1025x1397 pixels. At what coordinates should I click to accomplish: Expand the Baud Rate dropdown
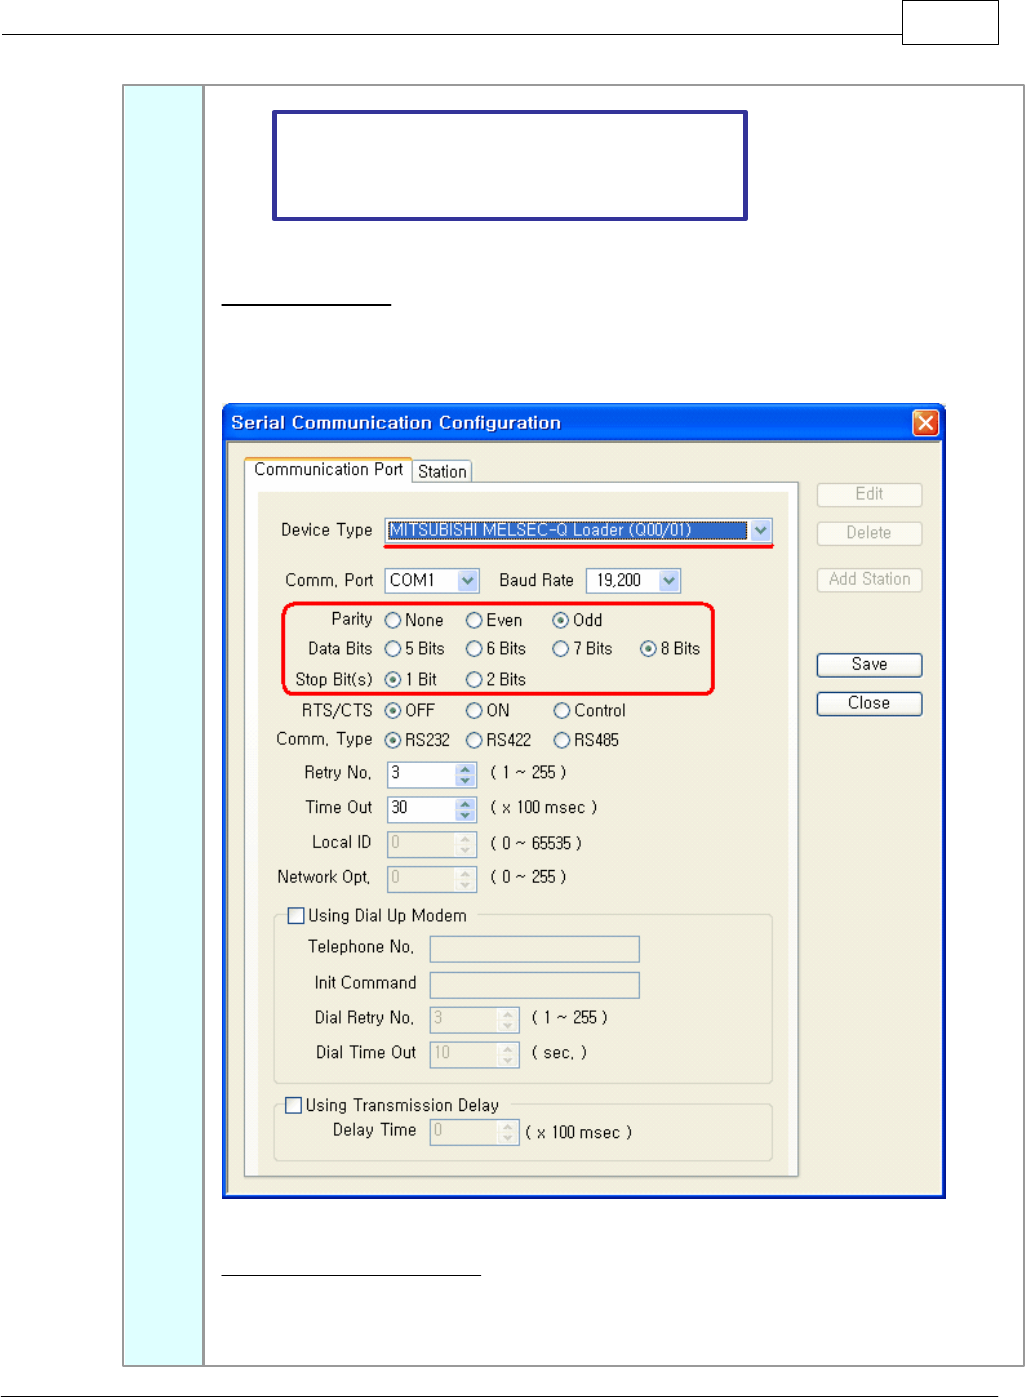[669, 580]
